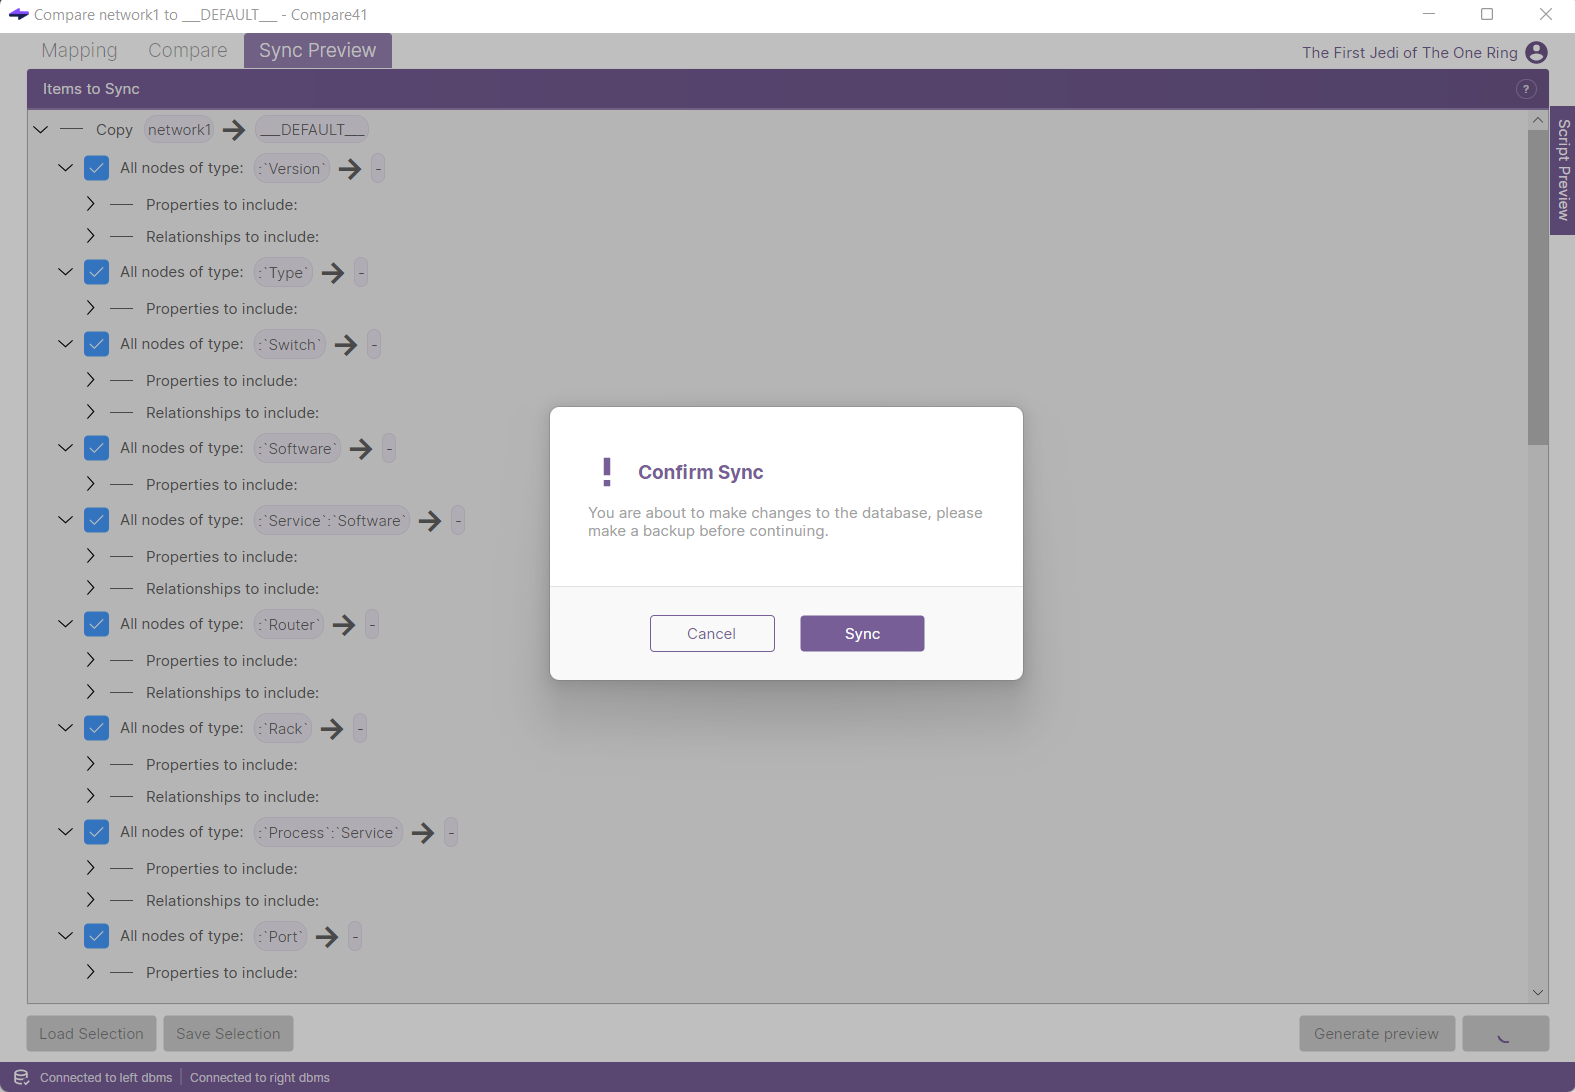Open the Script Preview side tab
1575x1092 pixels.
[x=1563, y=170]
